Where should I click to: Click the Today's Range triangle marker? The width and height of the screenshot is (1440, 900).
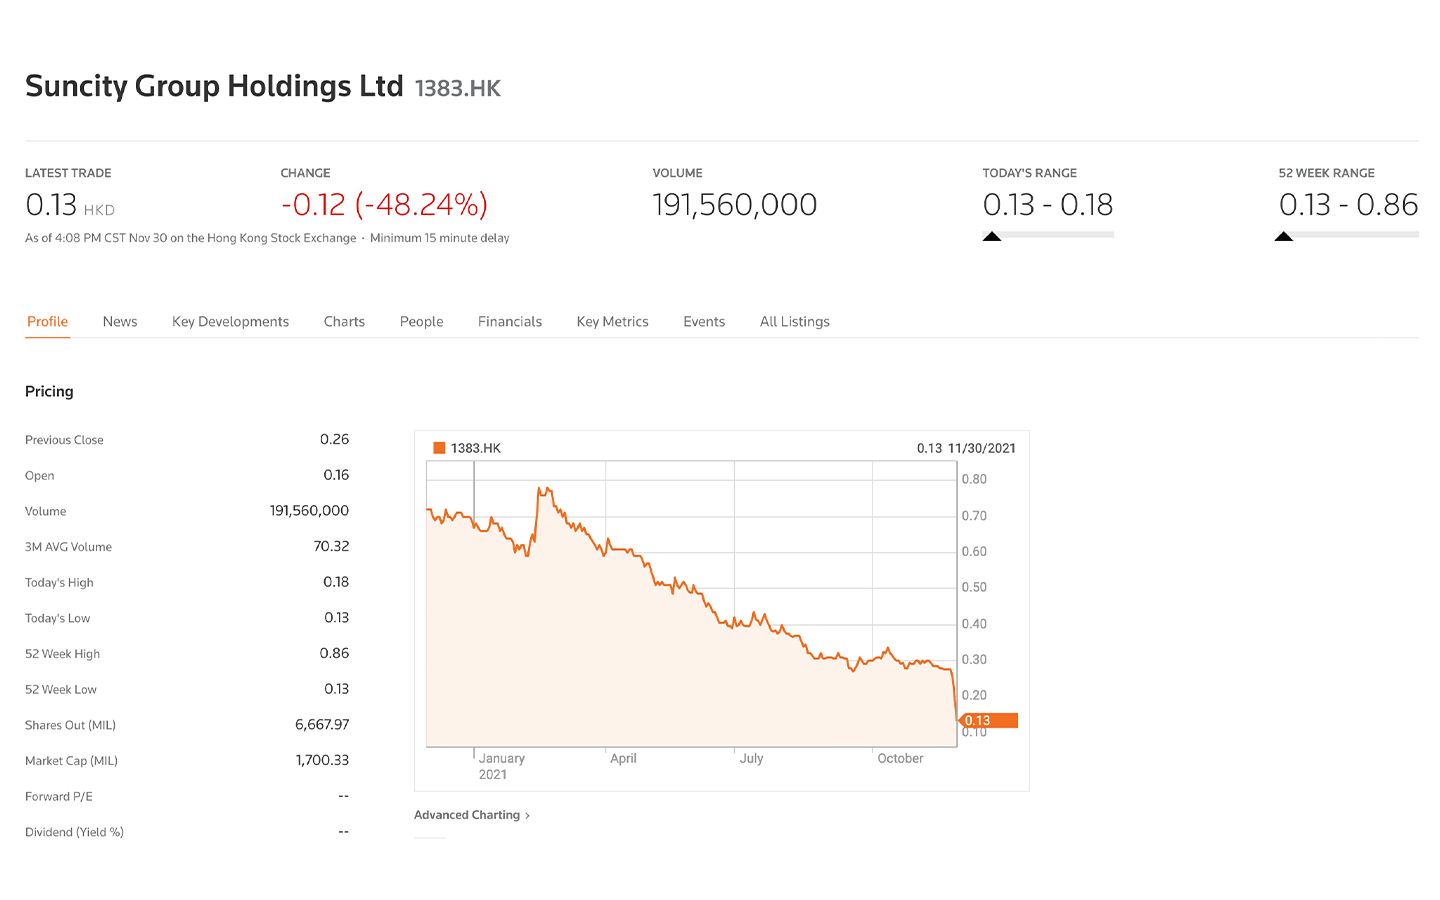(992, 237)
